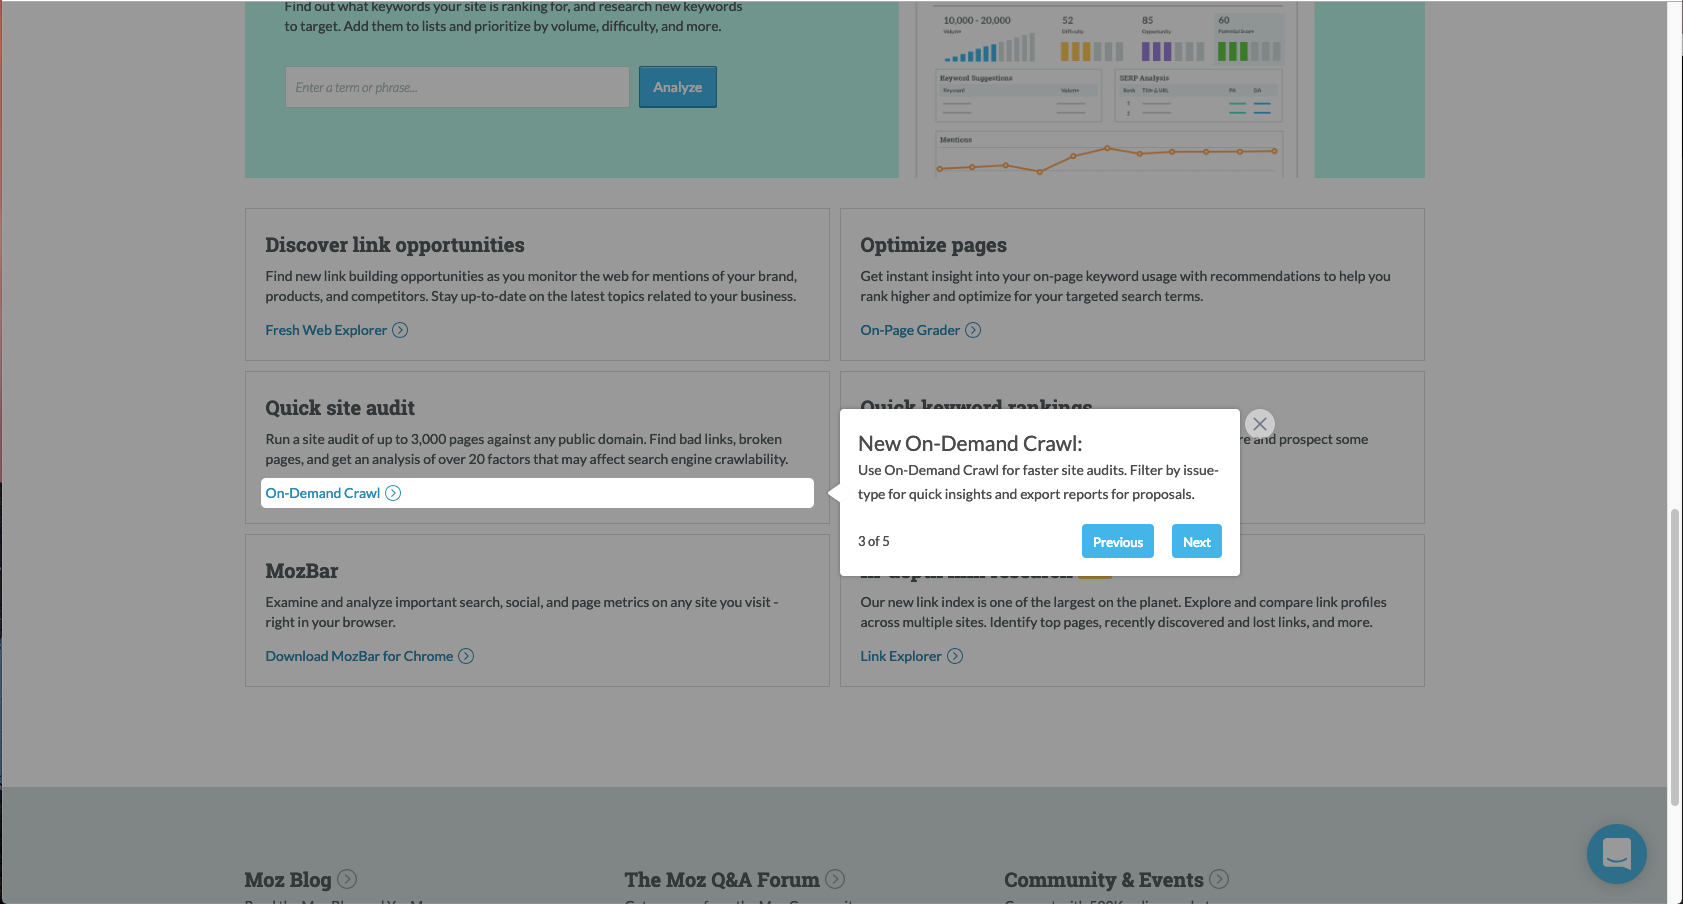Open the Fresh Web Explorer link
Viewport: 1683px width, 904px height.
click(x=326, y=330)
